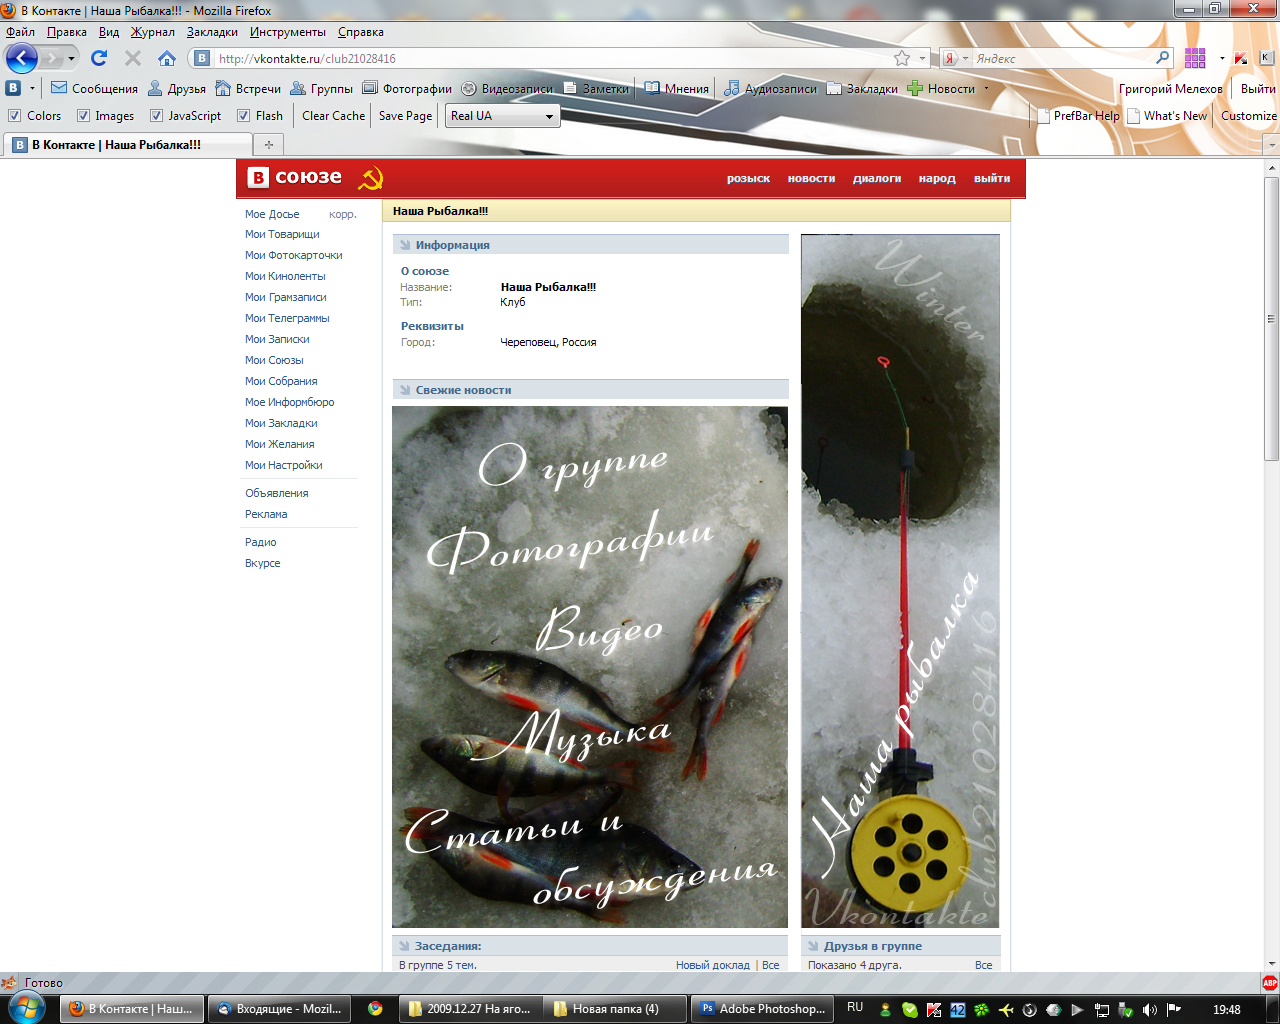Image resolution: width=1280 pixels, height=1024 pixels.
Task: Collapse the Информация section
Action: pos(405,245)
